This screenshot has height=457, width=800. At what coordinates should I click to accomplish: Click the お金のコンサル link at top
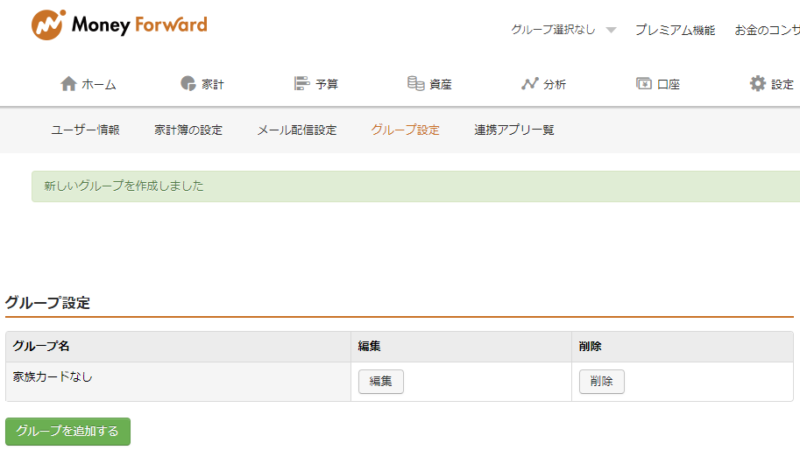click(766, 30)
